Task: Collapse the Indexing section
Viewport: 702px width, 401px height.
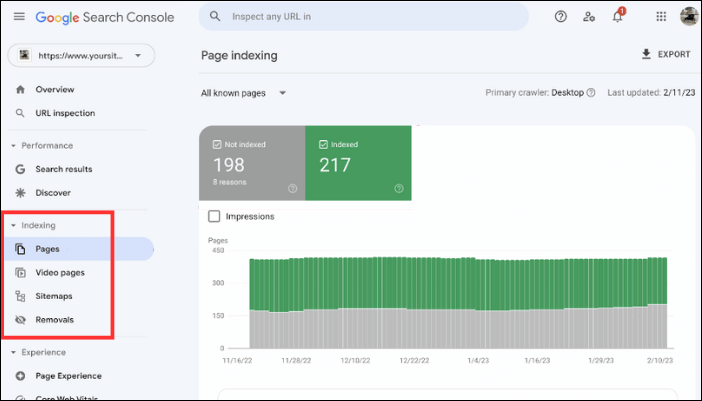Action: click(x=13, y=226)
